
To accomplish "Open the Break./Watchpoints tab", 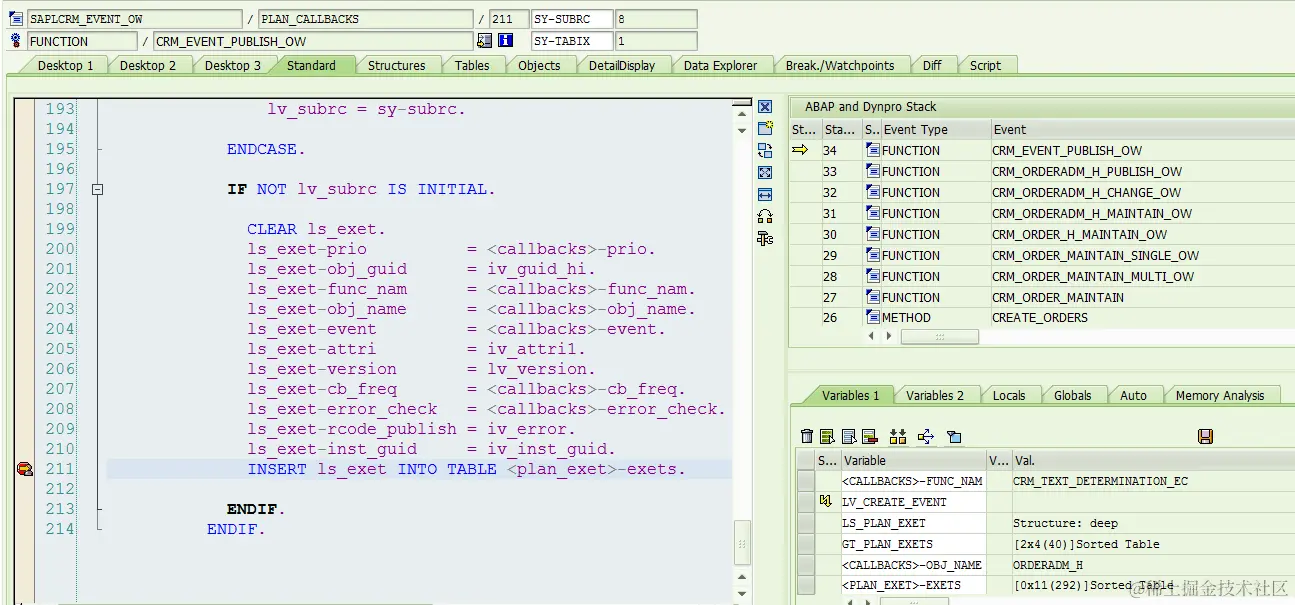I will [840, 65].
